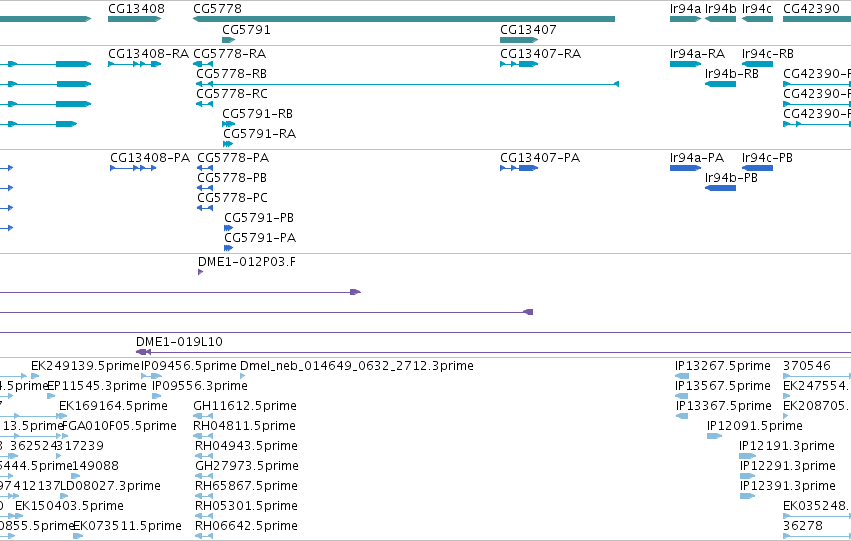Select the IP13367.5prime EST

click(682, 416)
